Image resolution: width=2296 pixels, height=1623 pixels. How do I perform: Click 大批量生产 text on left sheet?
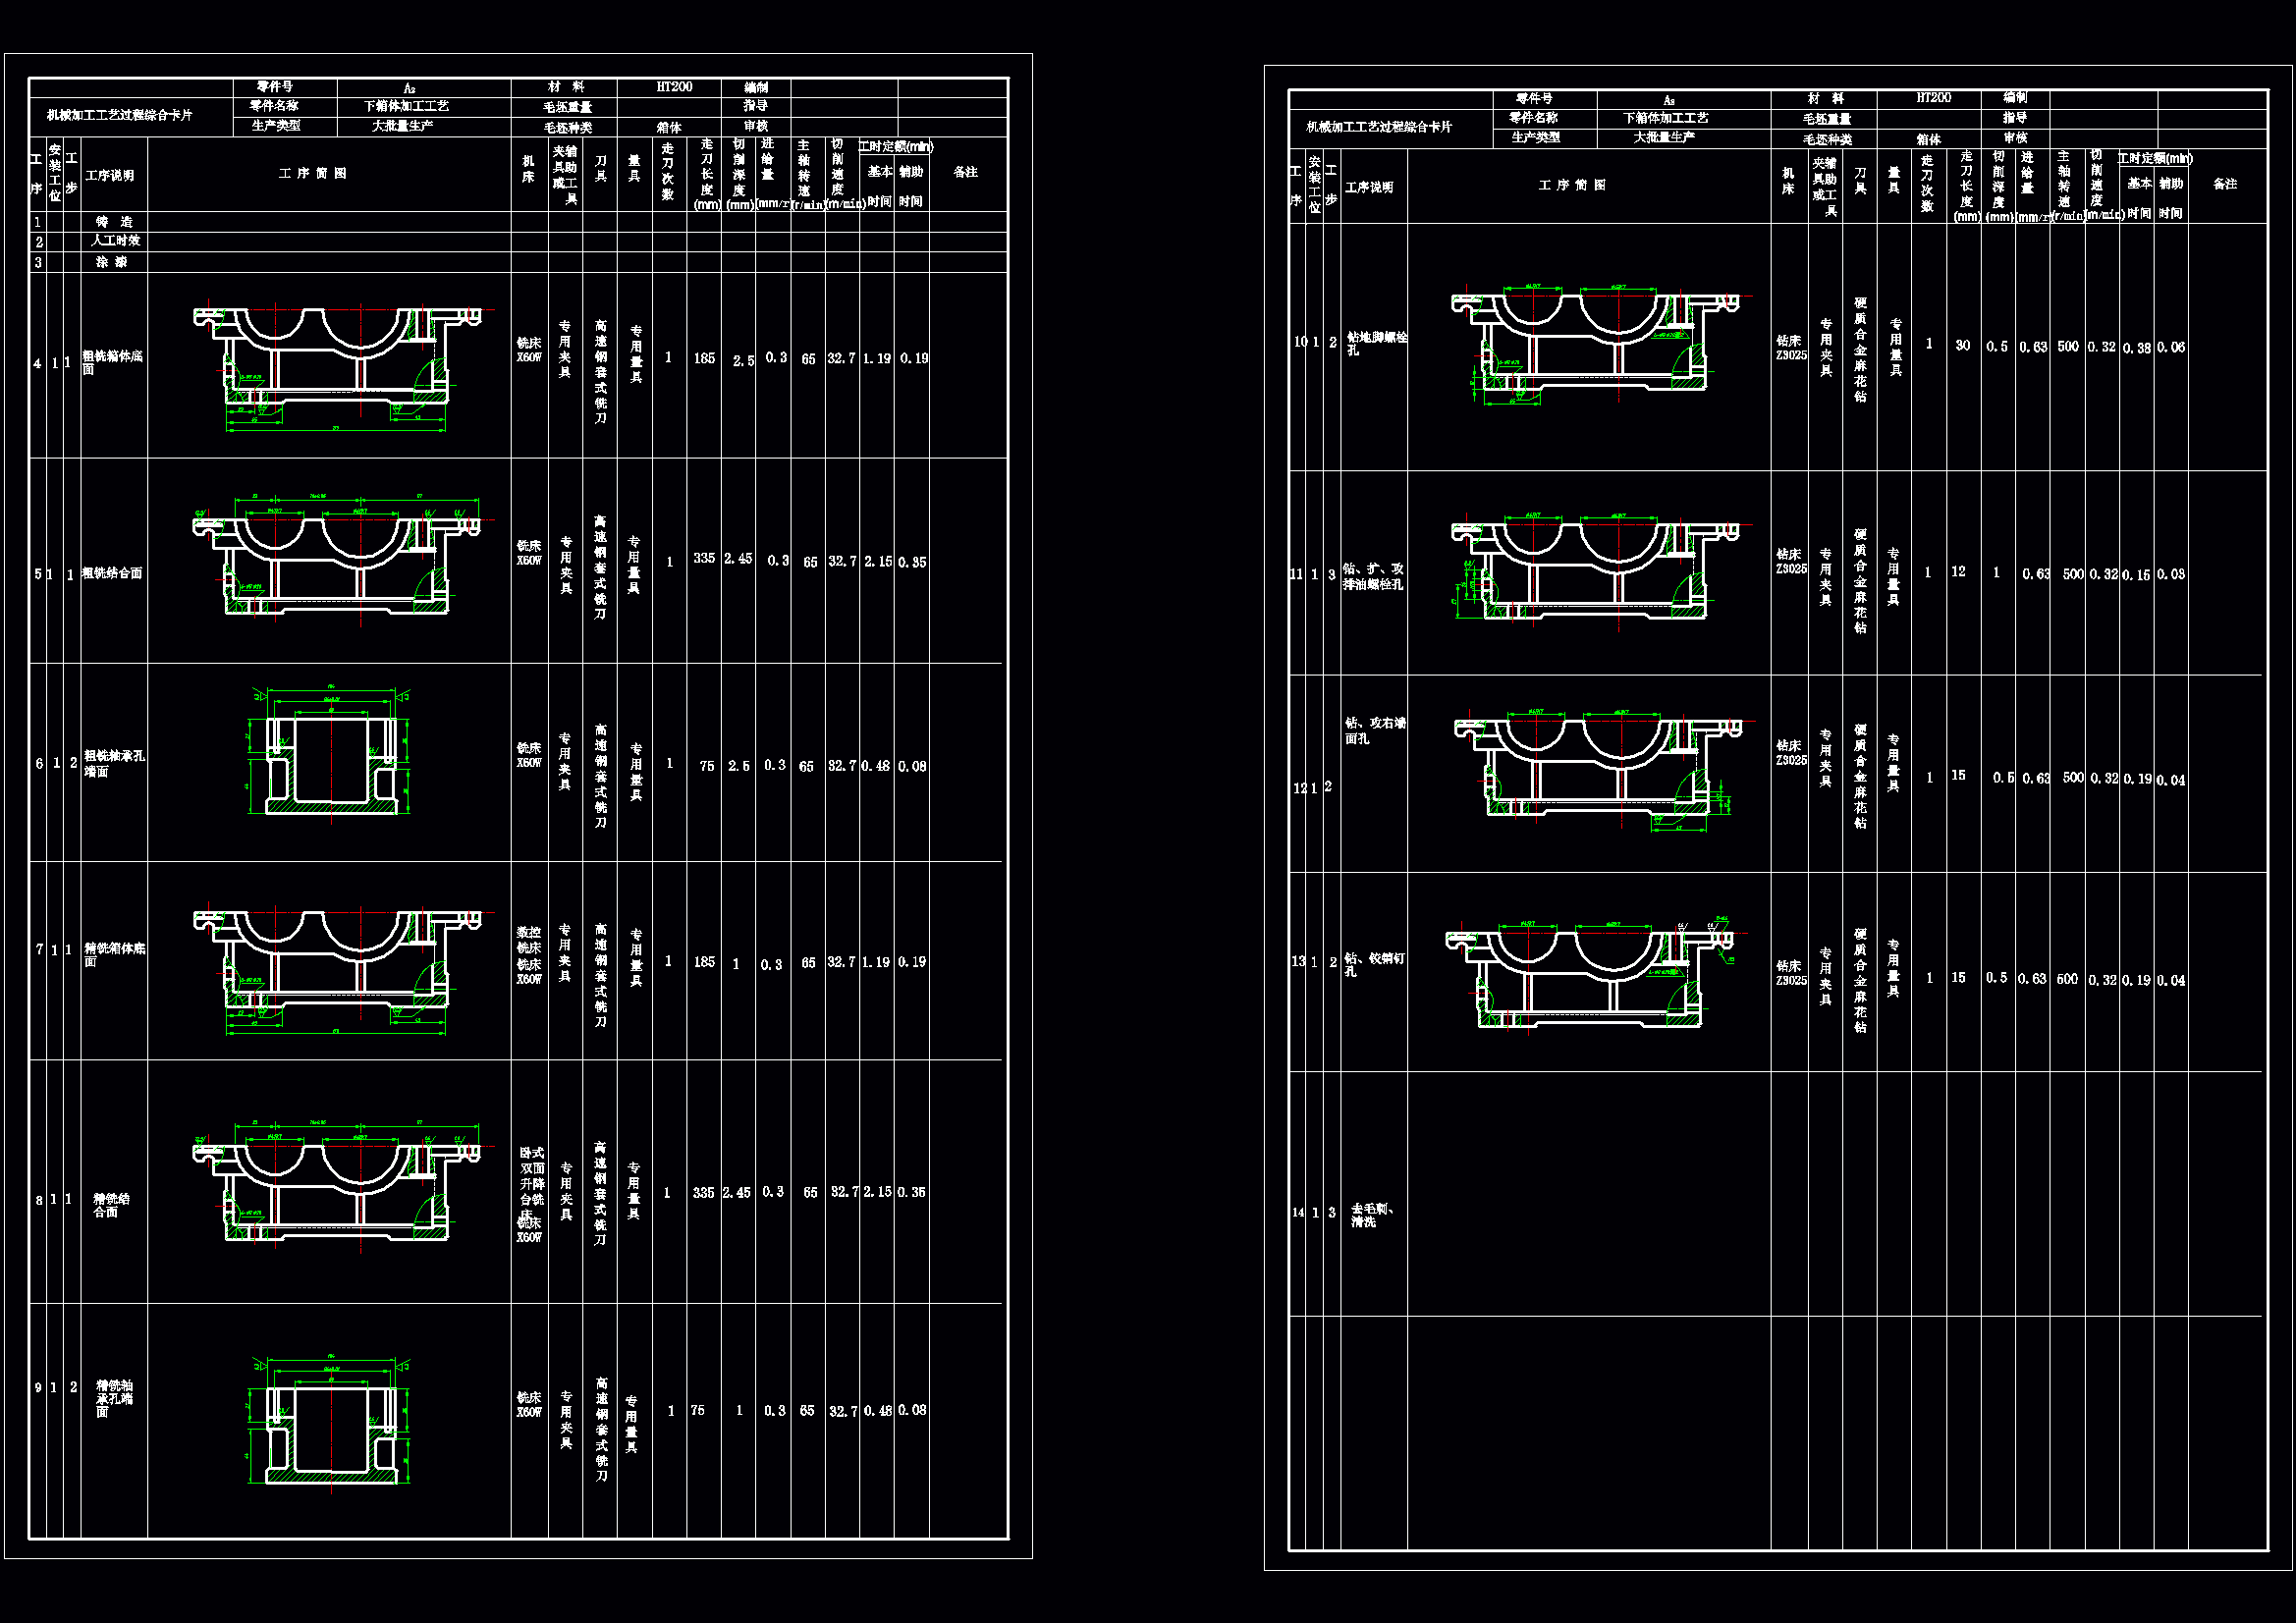(402, 126)
